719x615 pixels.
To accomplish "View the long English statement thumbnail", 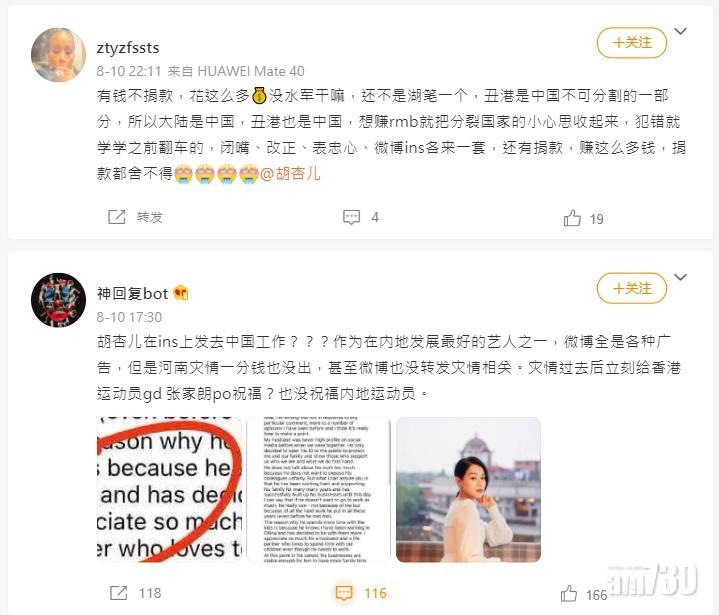I will [318, 490].
